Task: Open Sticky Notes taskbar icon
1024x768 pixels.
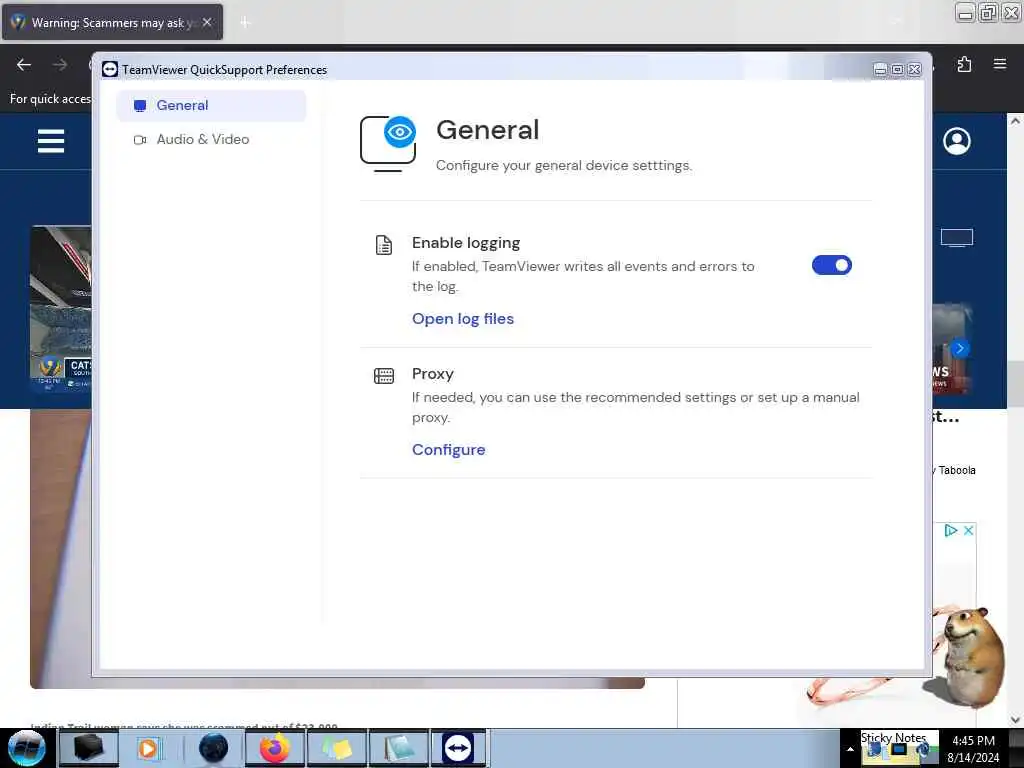Action: click(x=336, y=748)
